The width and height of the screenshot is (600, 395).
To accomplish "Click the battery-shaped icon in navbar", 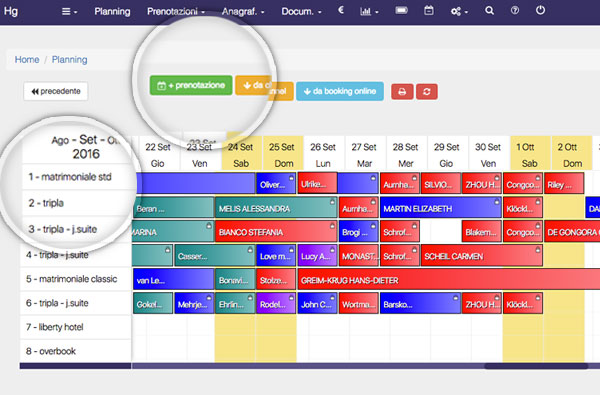I will 401,11.
